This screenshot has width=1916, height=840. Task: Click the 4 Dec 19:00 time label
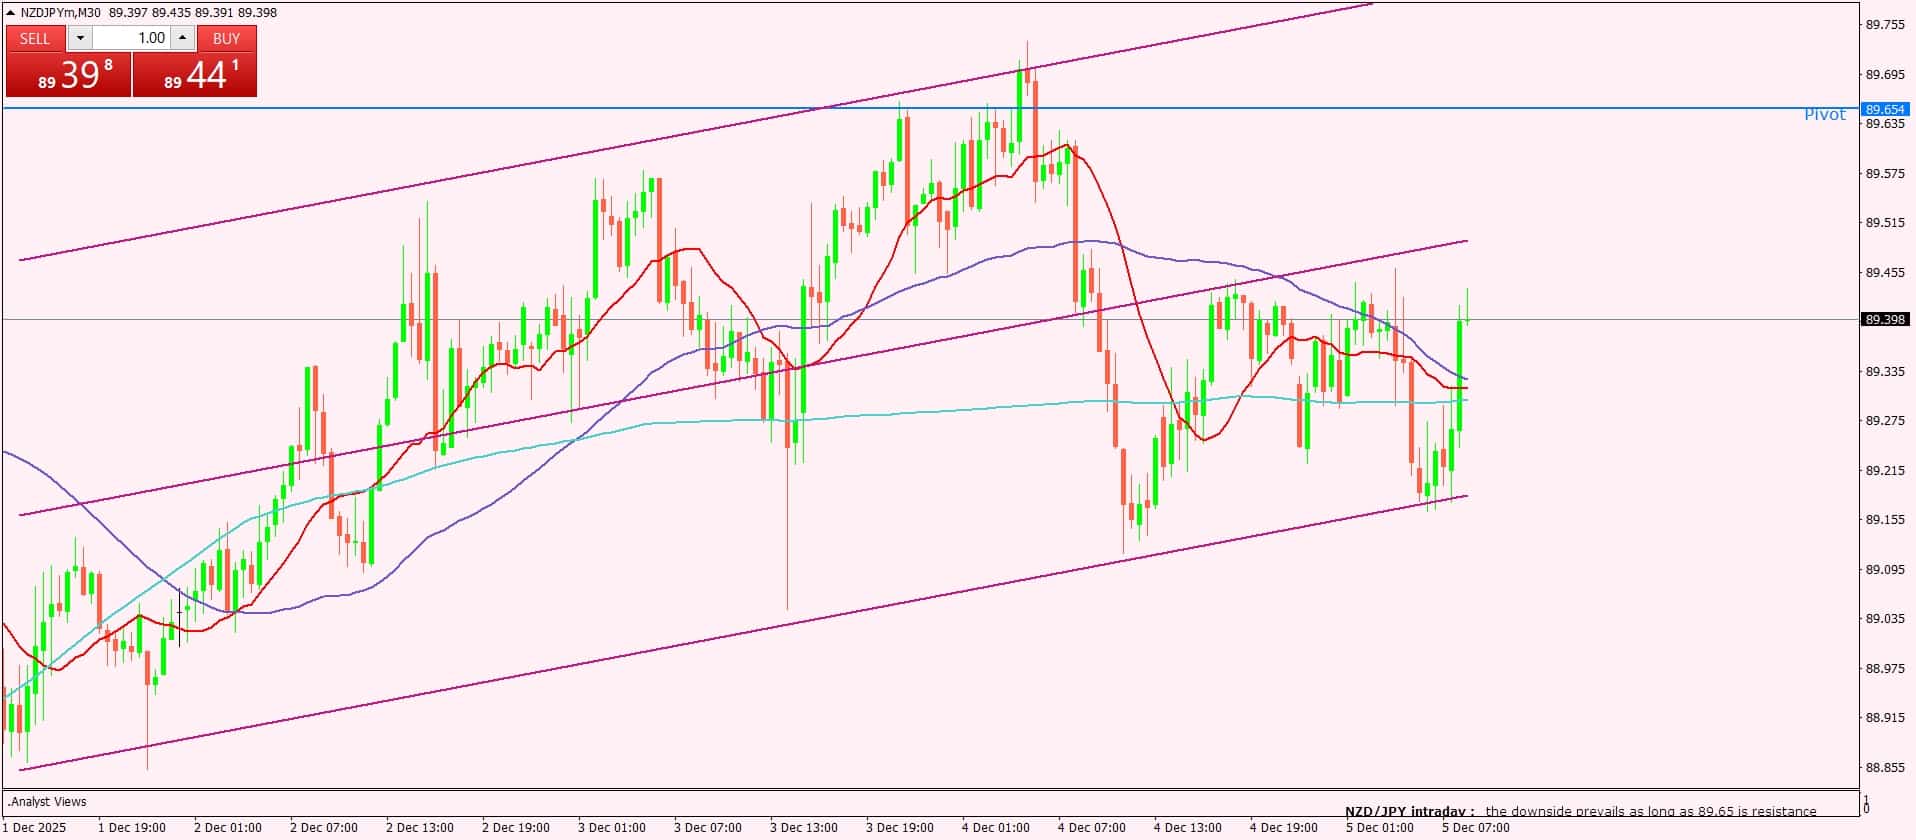tap(1284, 828)
